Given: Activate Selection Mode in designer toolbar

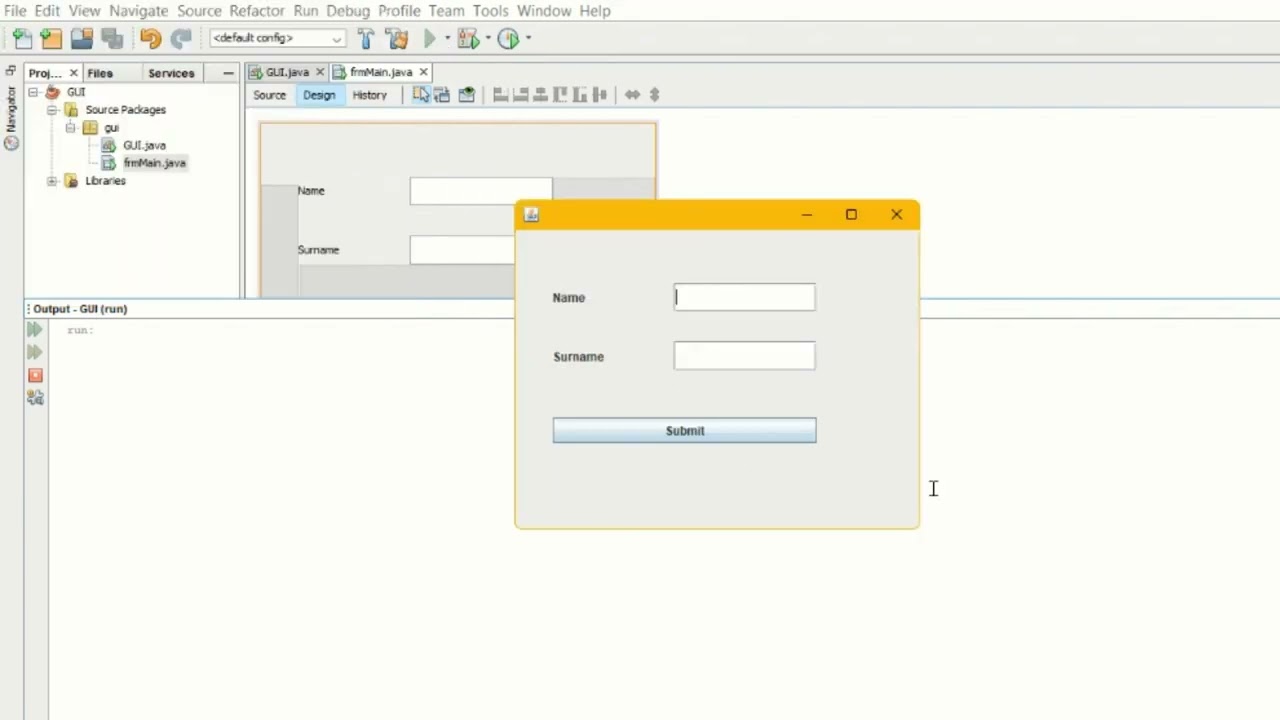Looking at the screenshot, I should point(421,94).
